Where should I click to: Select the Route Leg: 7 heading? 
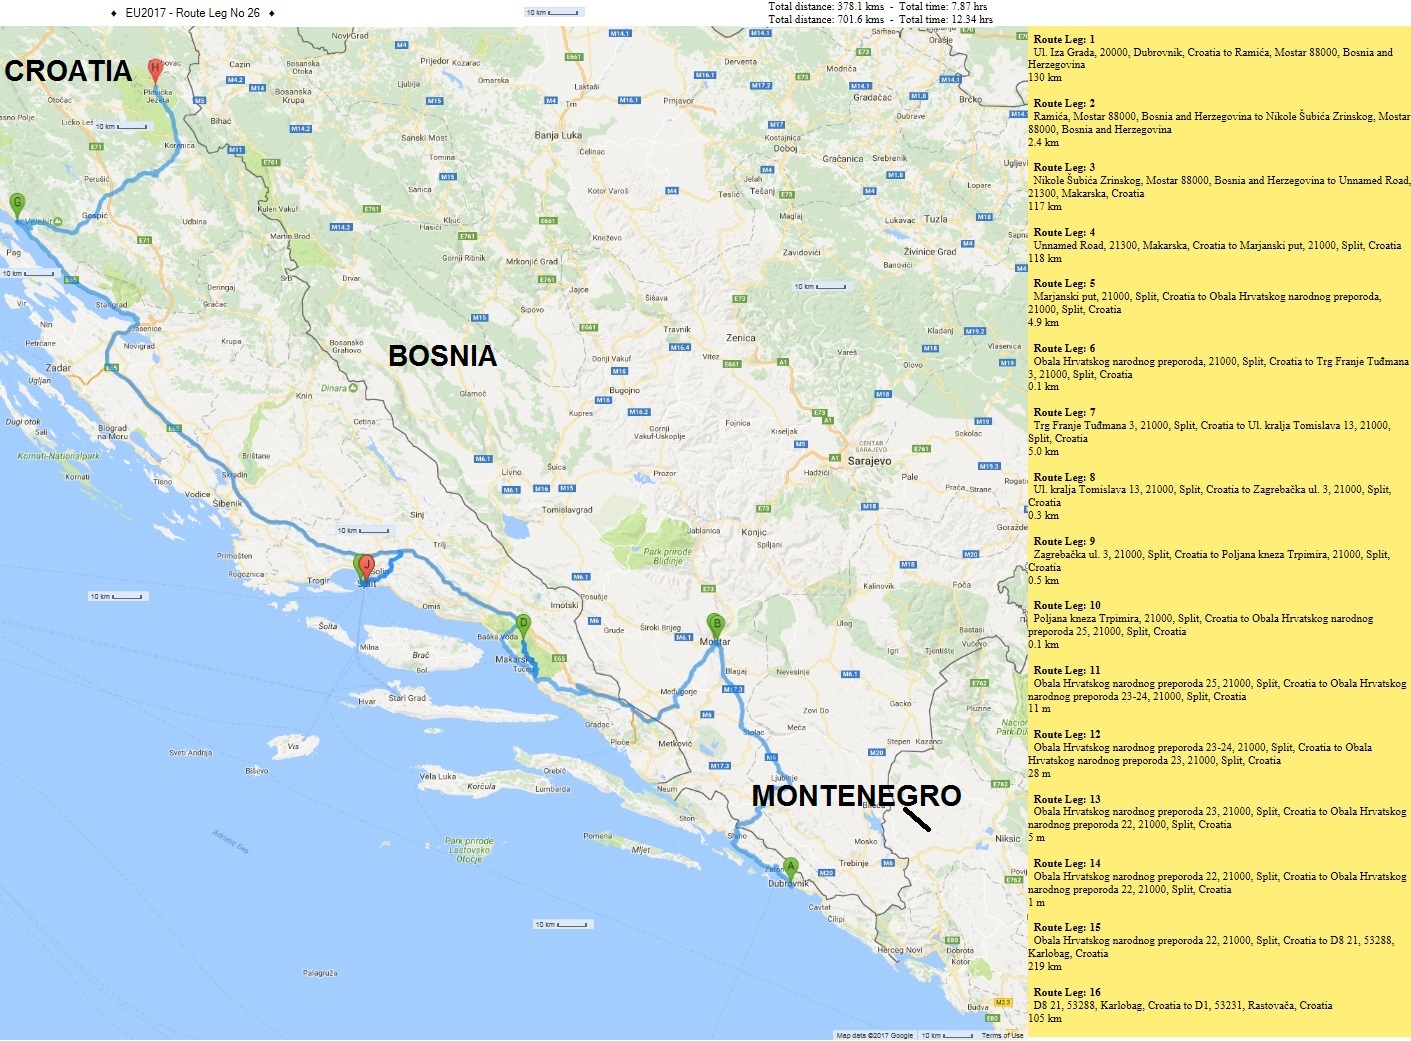tap(1064, 412)
